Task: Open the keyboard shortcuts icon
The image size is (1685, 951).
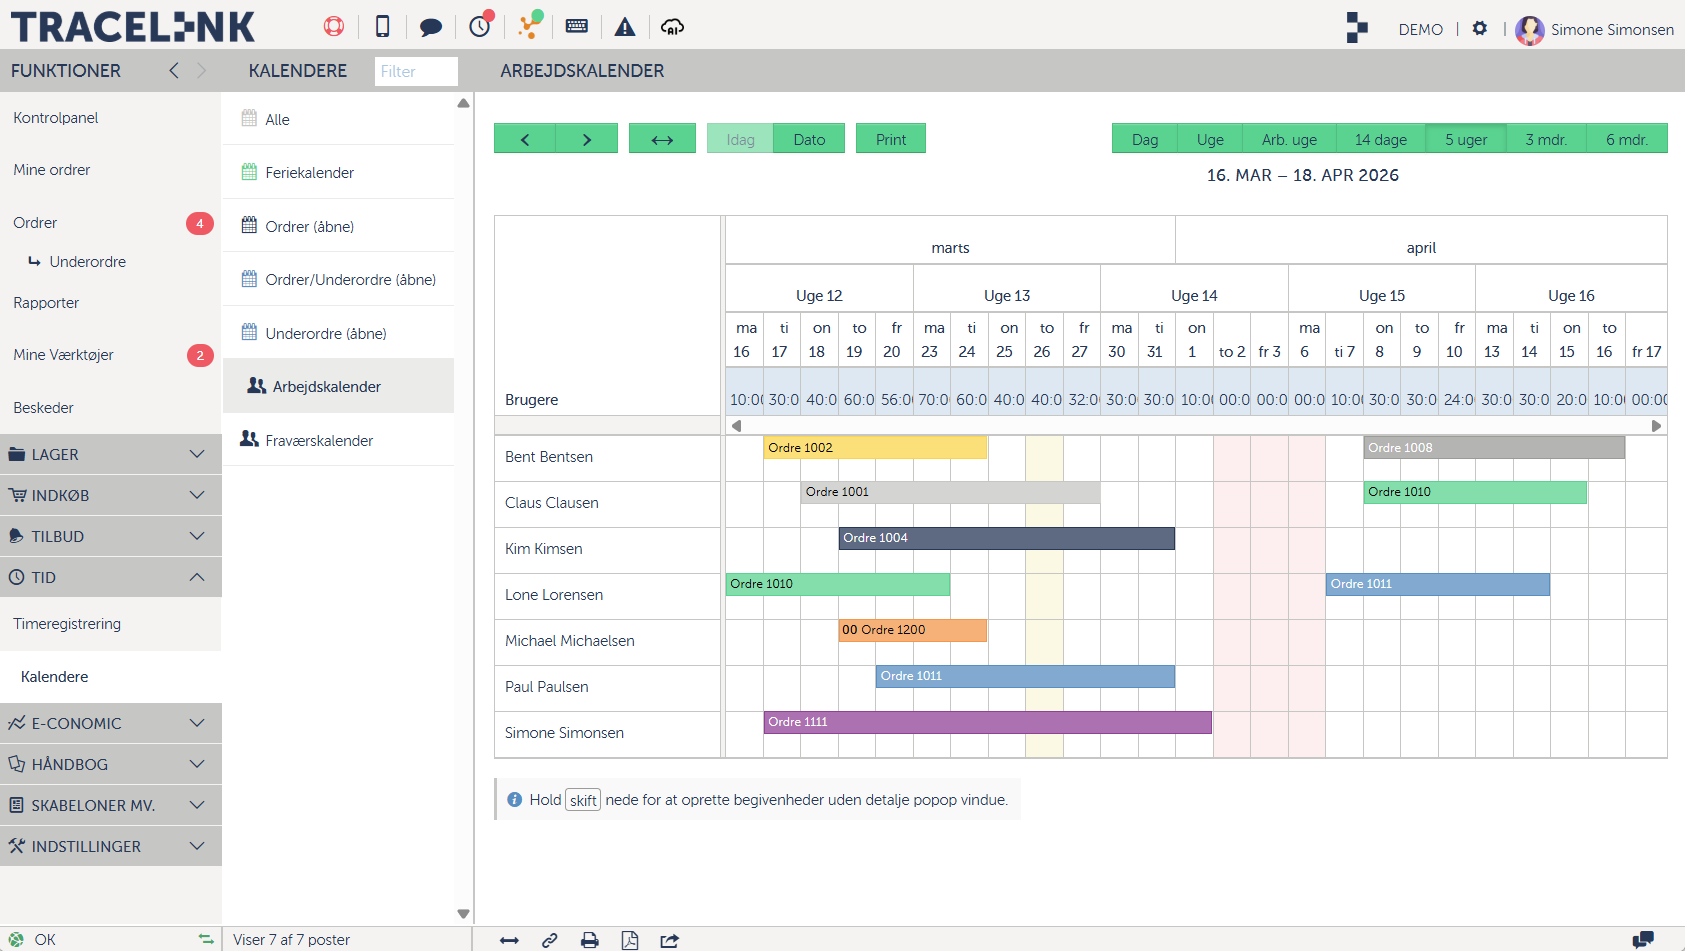Action: [577, 27]
